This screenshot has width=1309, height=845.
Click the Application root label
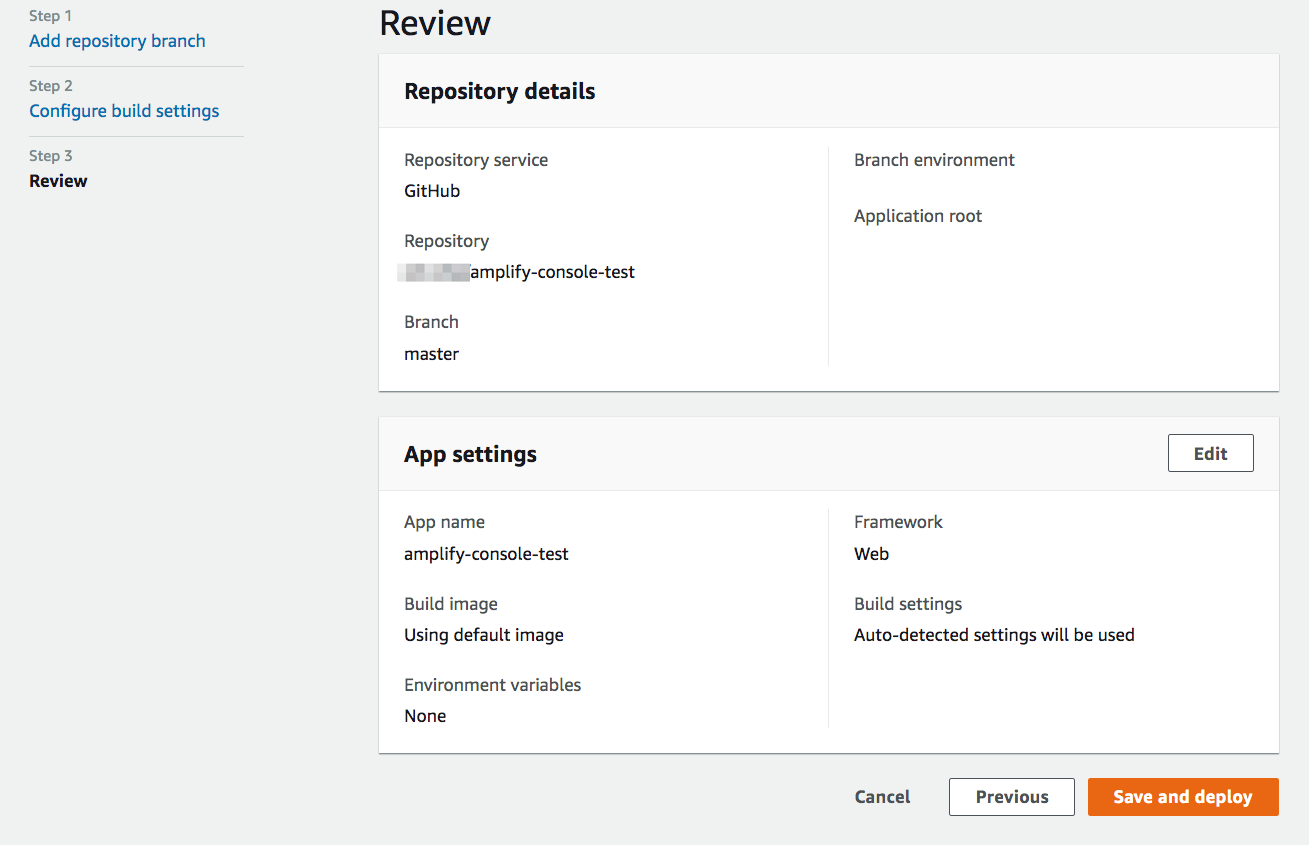click(x=917, y=216)
